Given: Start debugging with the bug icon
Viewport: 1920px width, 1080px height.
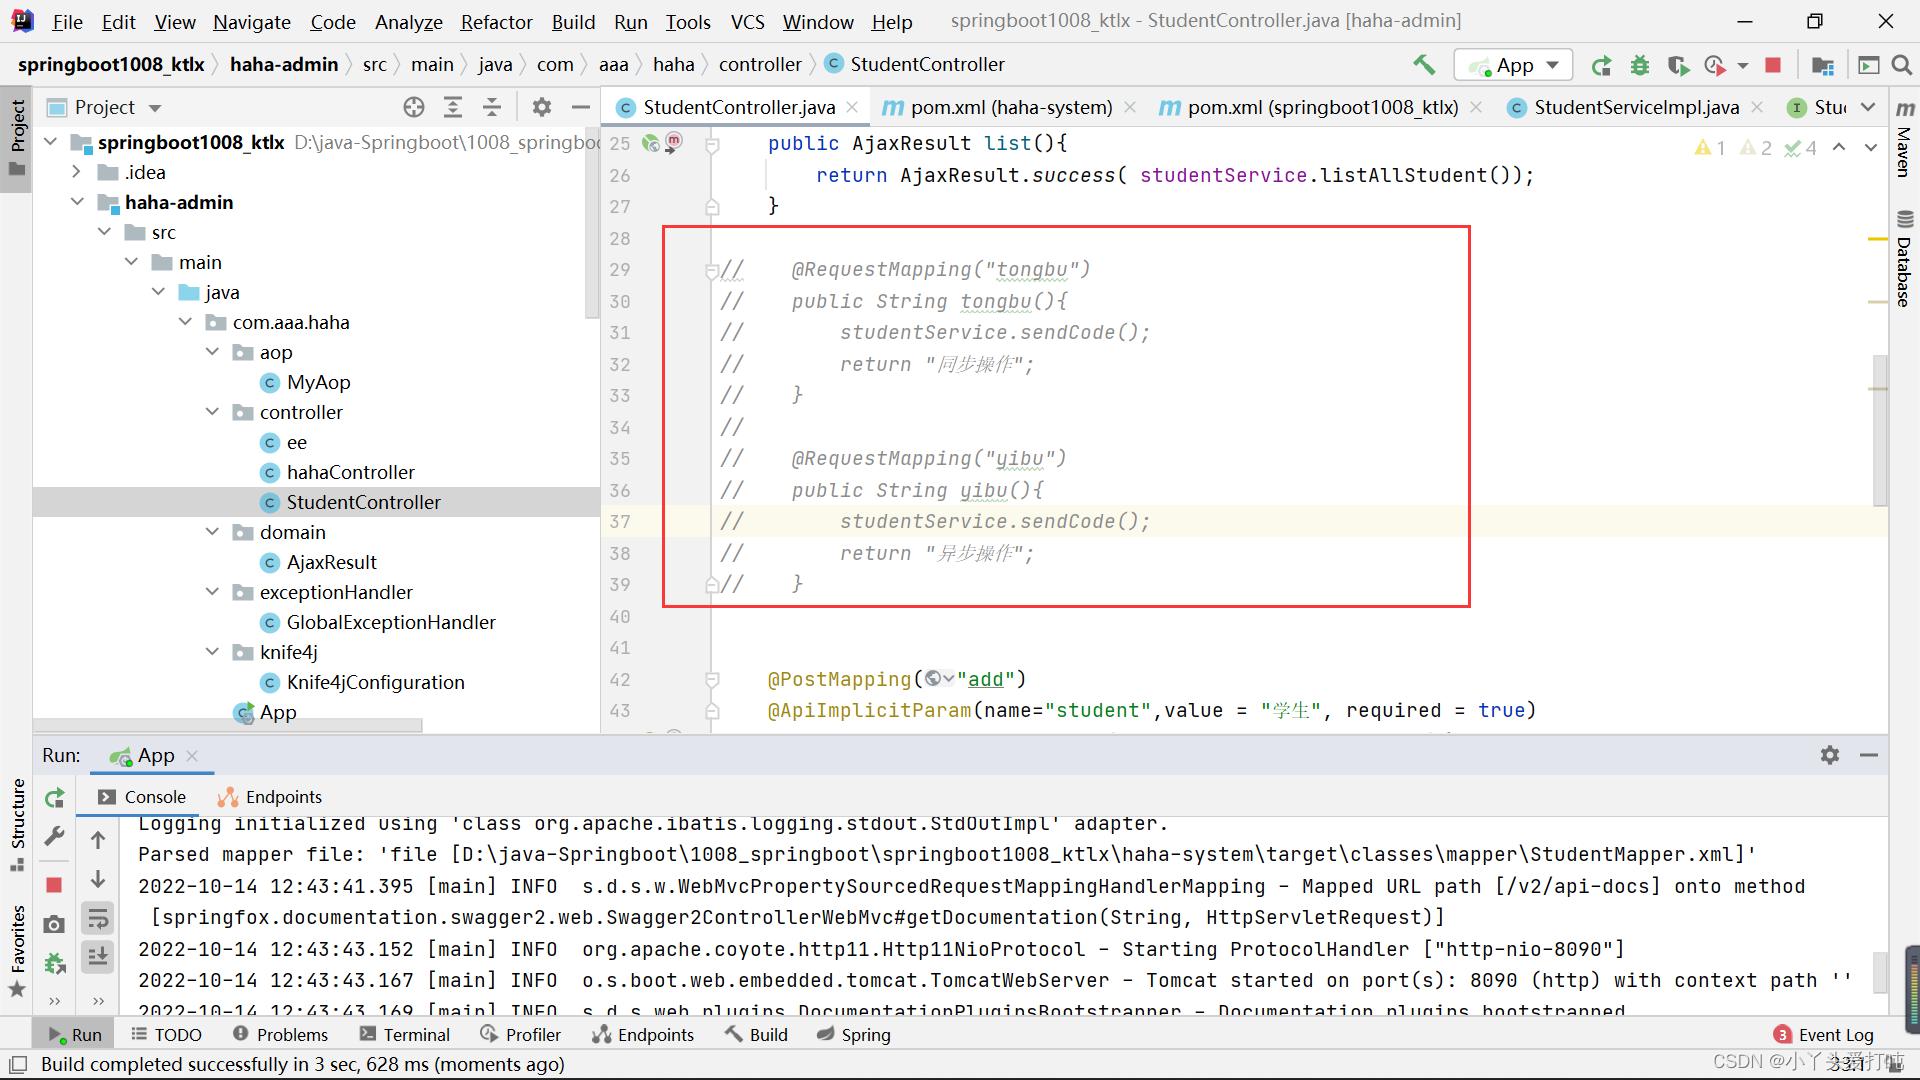Looking at the screenshot, I should point(1640,65).
